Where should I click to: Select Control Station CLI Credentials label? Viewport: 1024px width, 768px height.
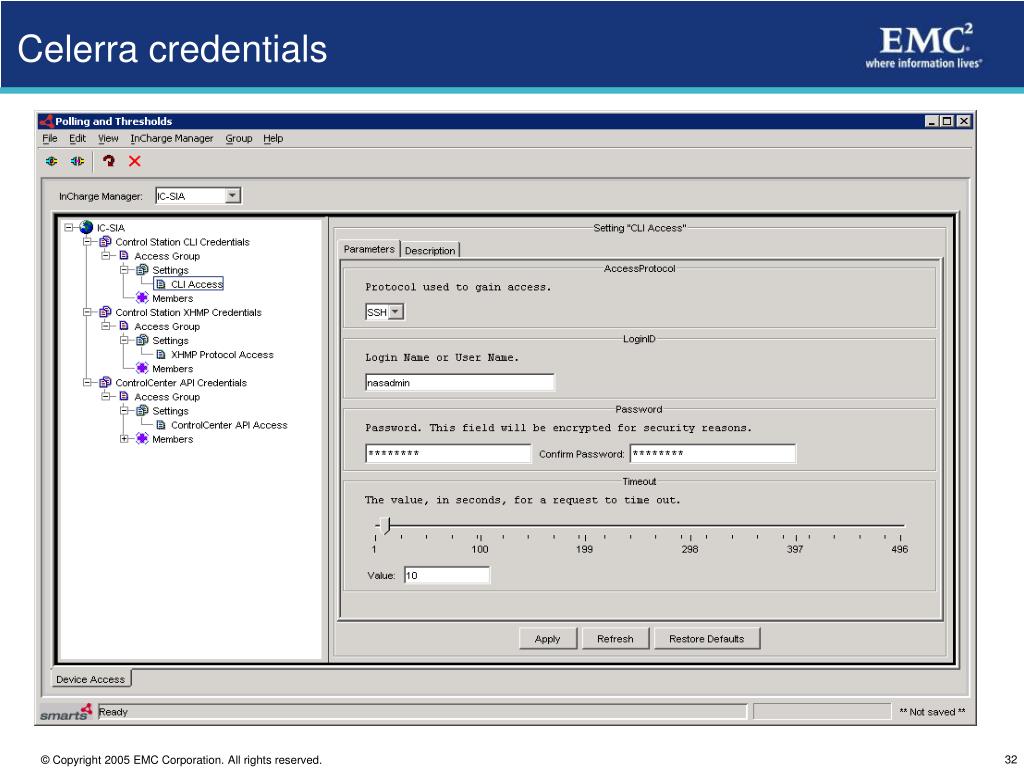(182, 242)
